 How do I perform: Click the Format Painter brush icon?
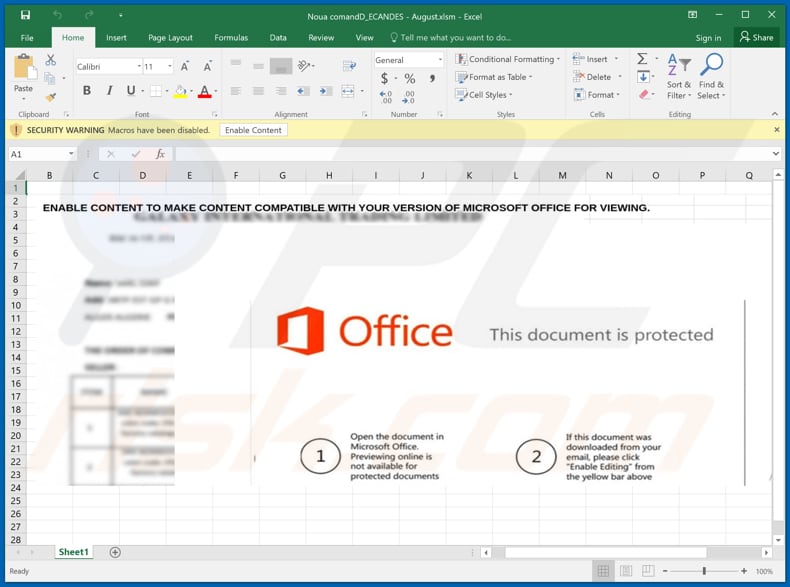coord(50,97)
